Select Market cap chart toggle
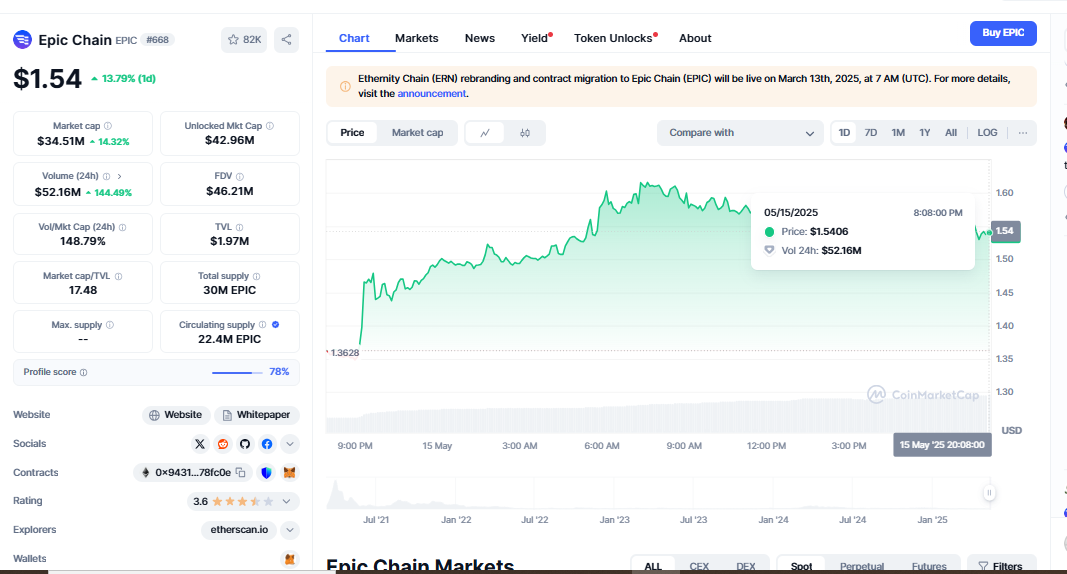Image resolution: width=1067 pixels, height=574 pixels. point(417,133)
